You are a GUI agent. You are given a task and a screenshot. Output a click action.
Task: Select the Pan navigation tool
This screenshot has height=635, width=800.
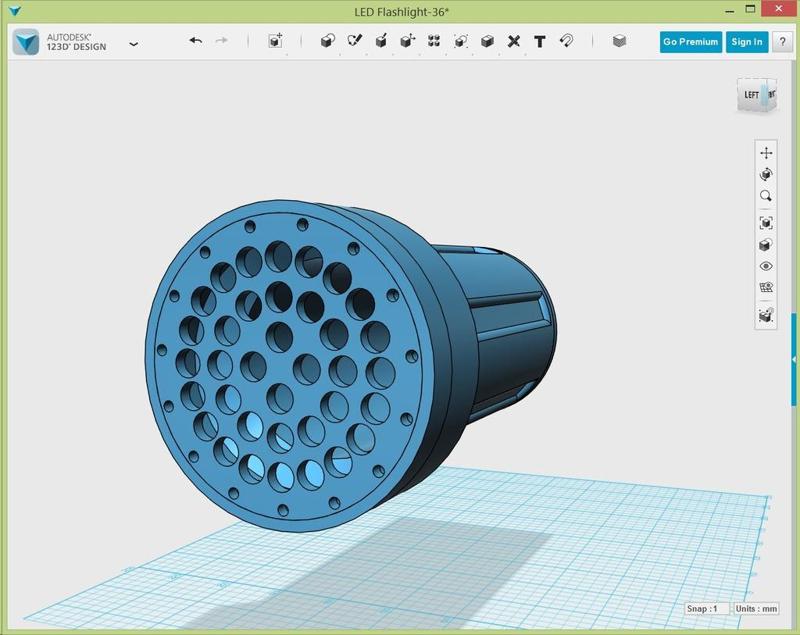(x=766, y=153)
